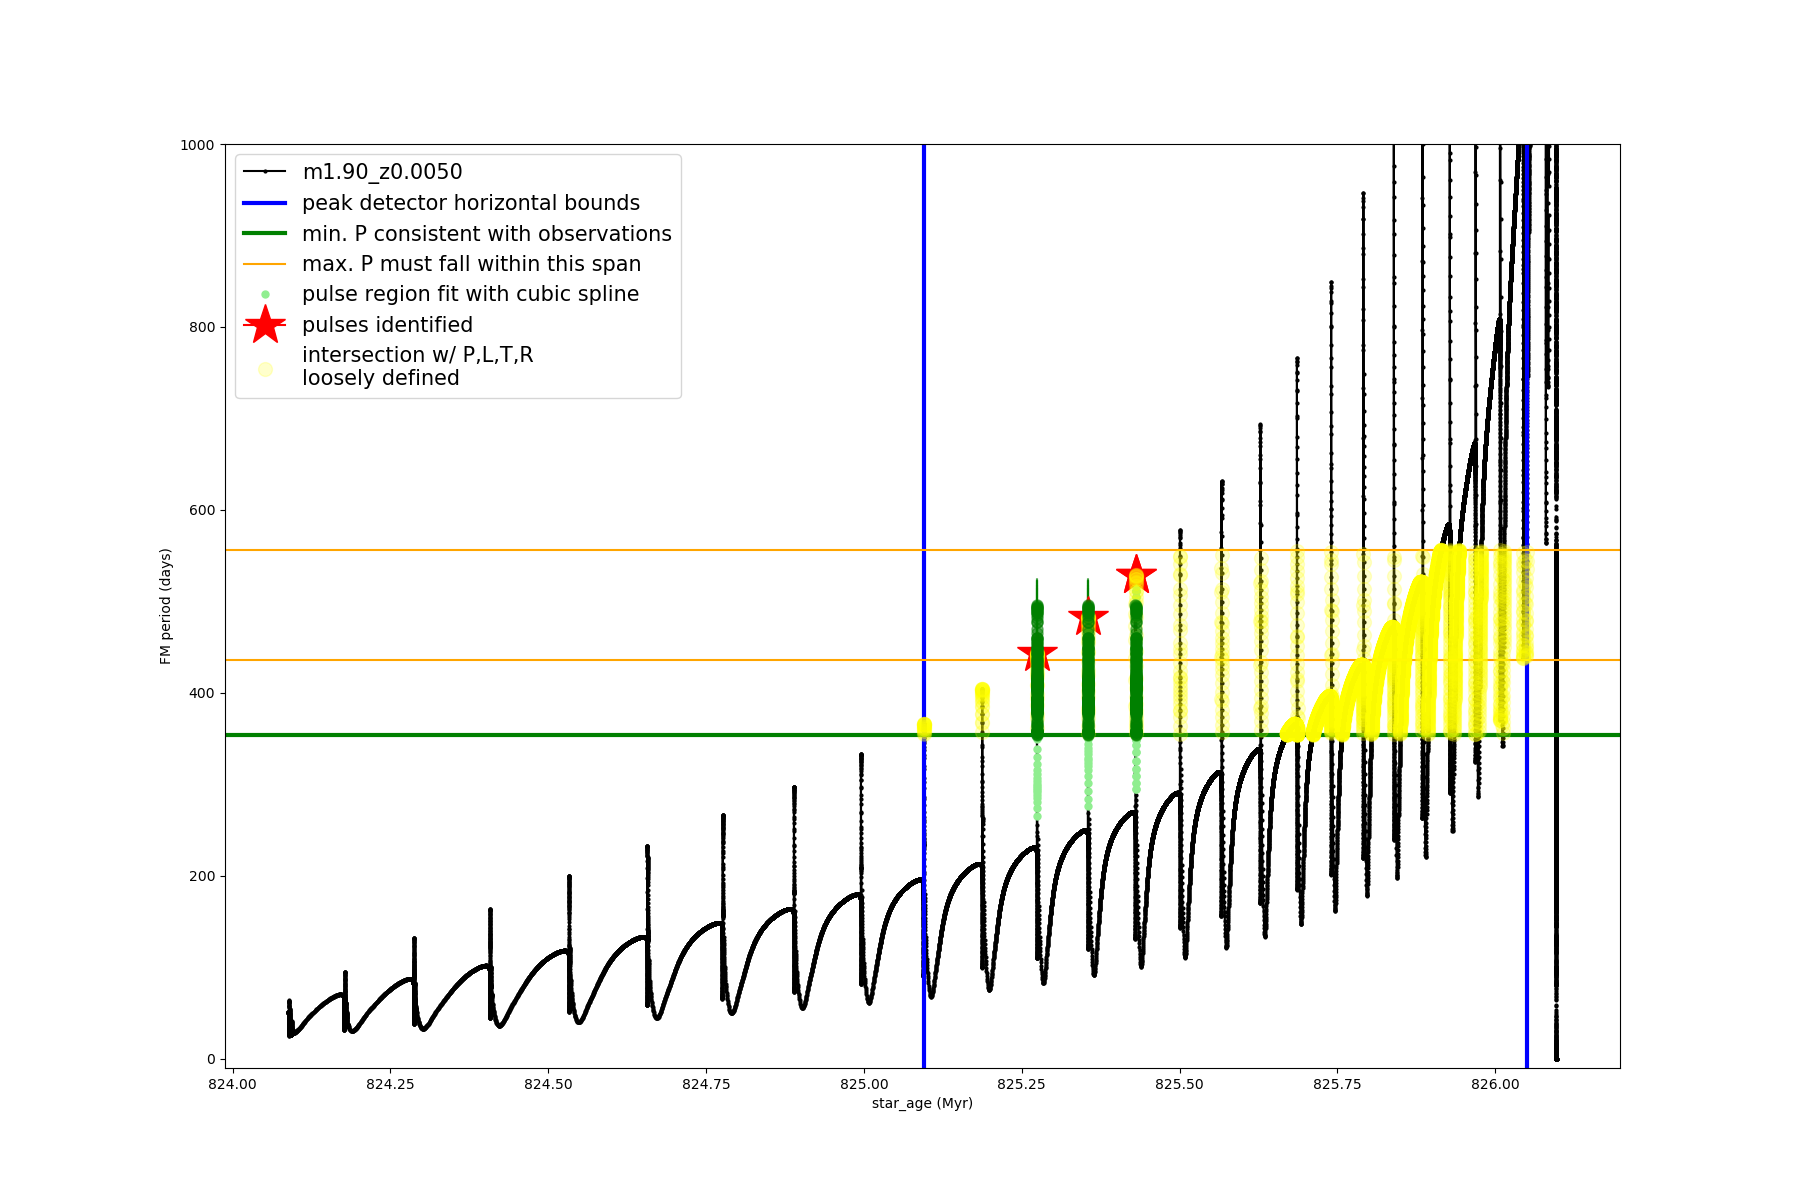The image size is (1800, 1200).
Task: Click the highest red star on the plot
Action: click(x=1136, y=574)
